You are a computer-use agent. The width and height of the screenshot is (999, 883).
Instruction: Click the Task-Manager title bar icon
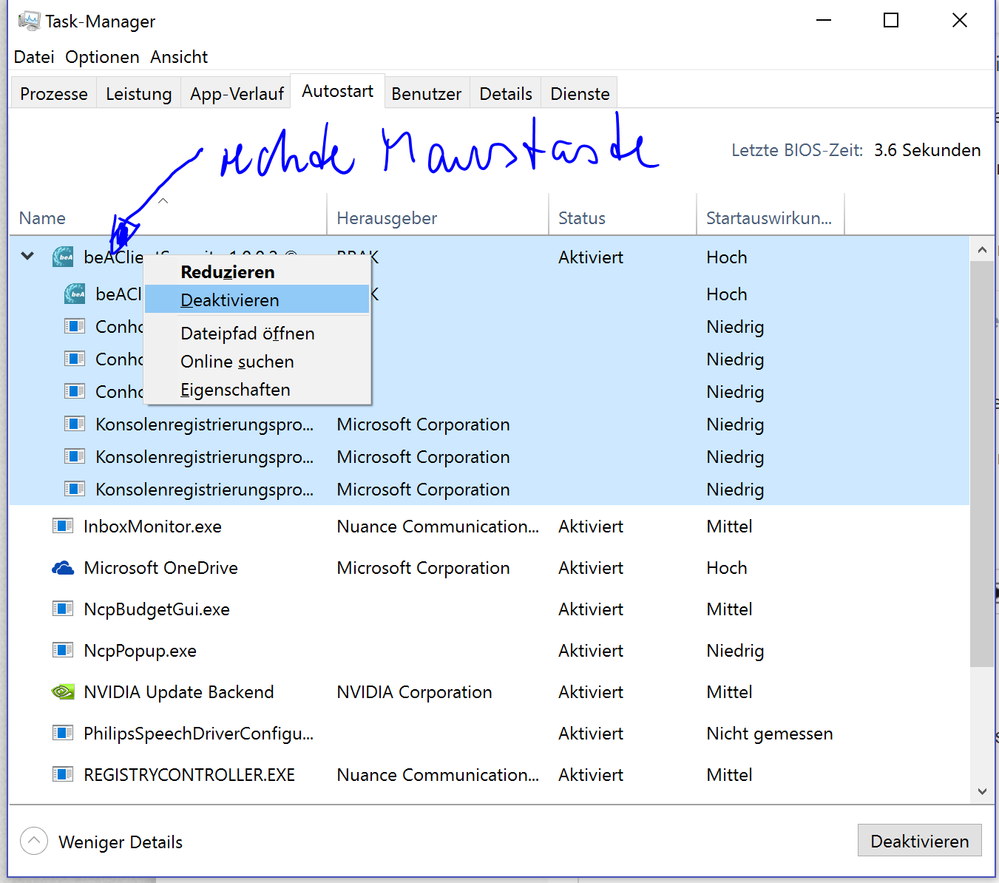tap(28, 21)
